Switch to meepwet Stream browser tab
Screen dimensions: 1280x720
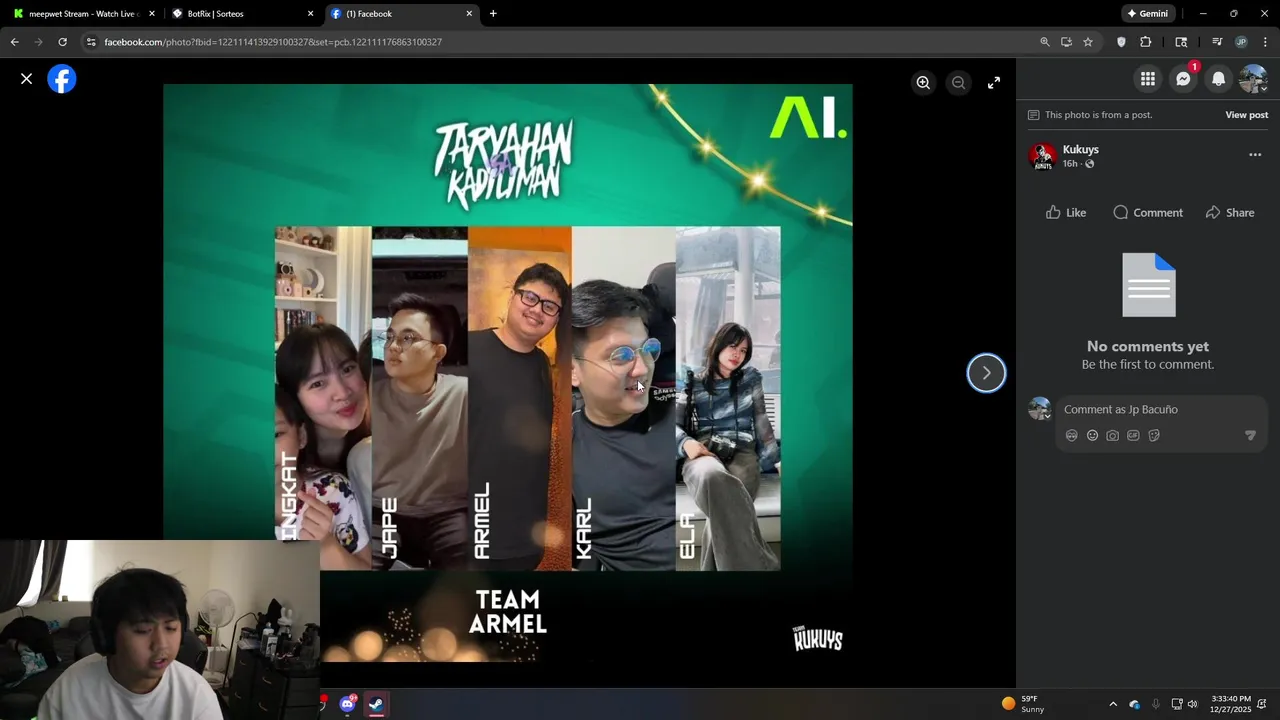point(82,14)
